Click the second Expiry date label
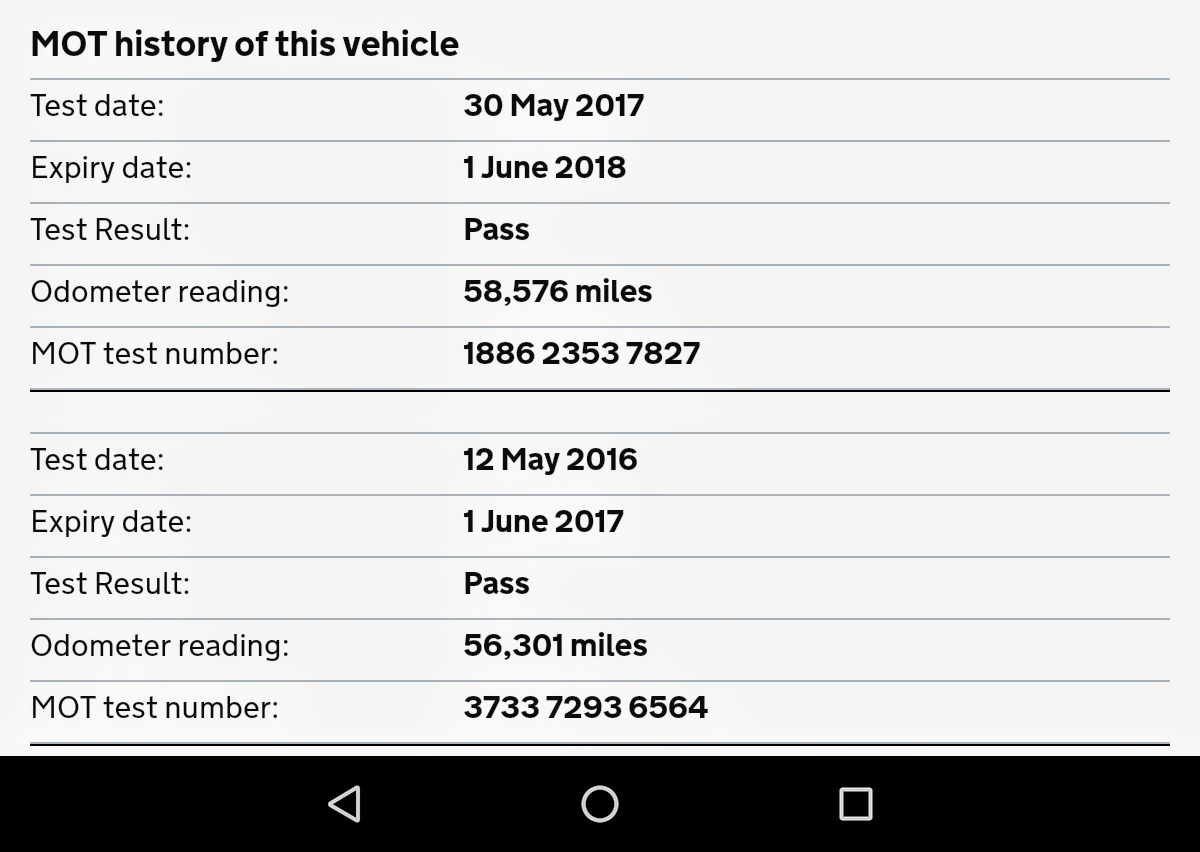 click(111, 522)
